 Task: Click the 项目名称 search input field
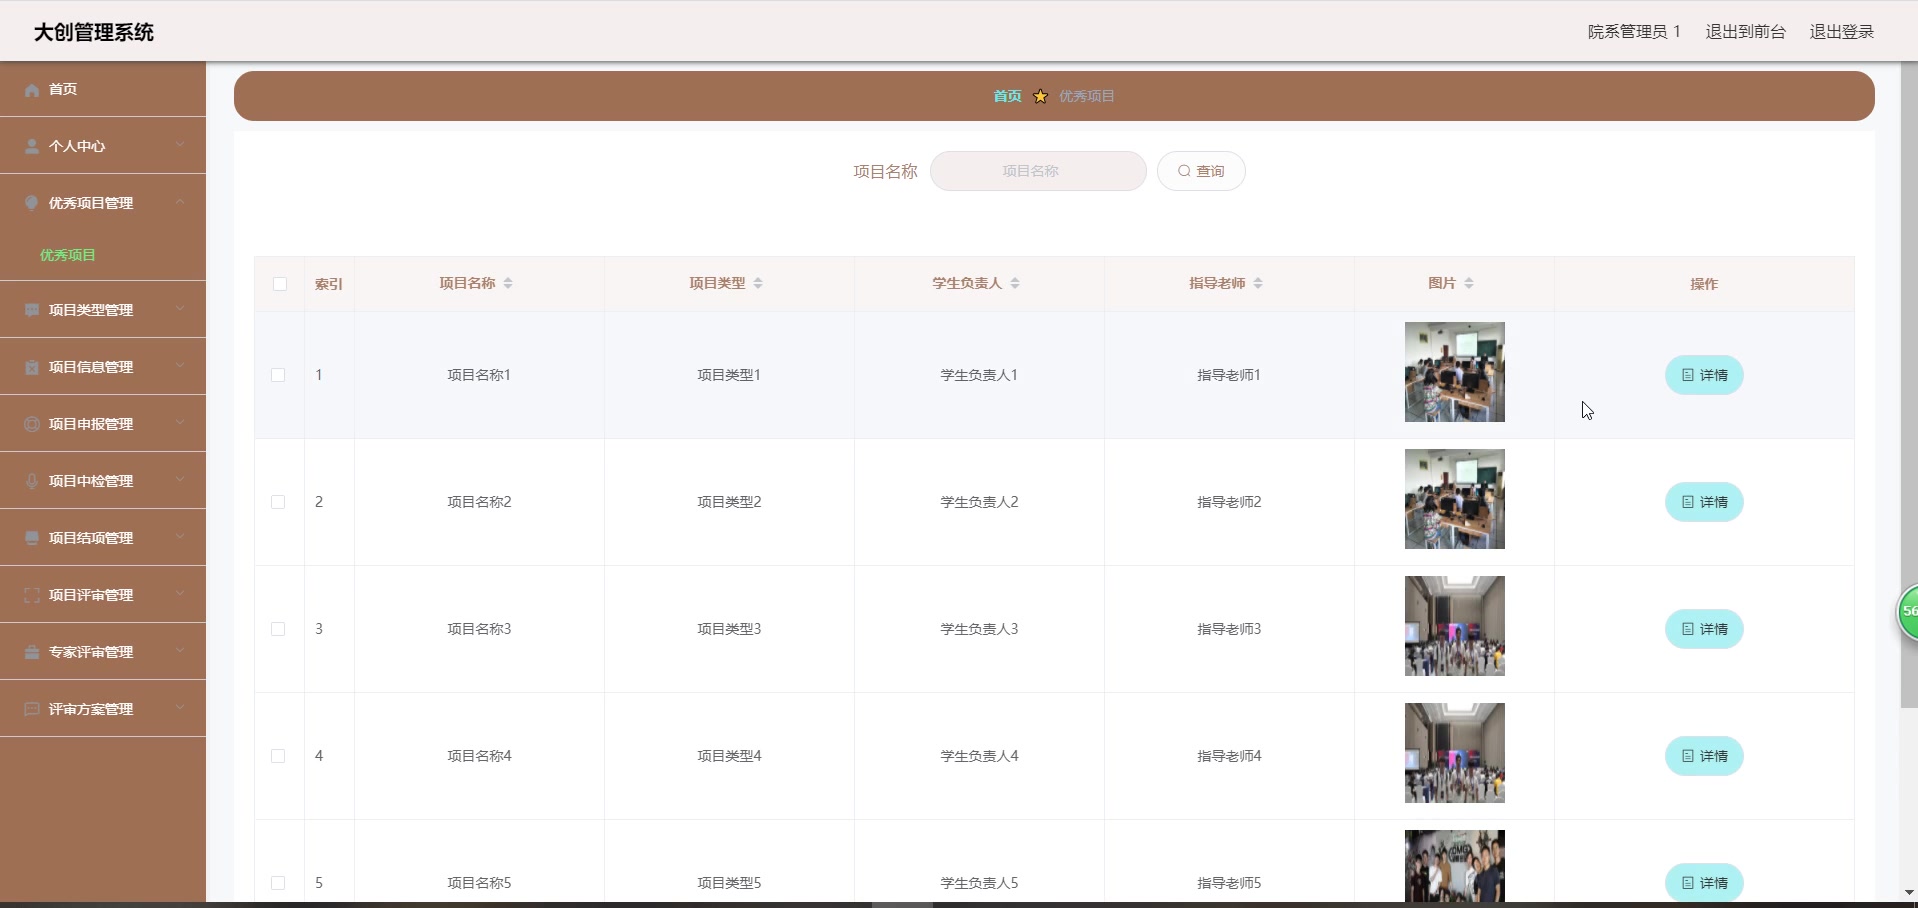pyautogui.click(x=1038, y=171)
